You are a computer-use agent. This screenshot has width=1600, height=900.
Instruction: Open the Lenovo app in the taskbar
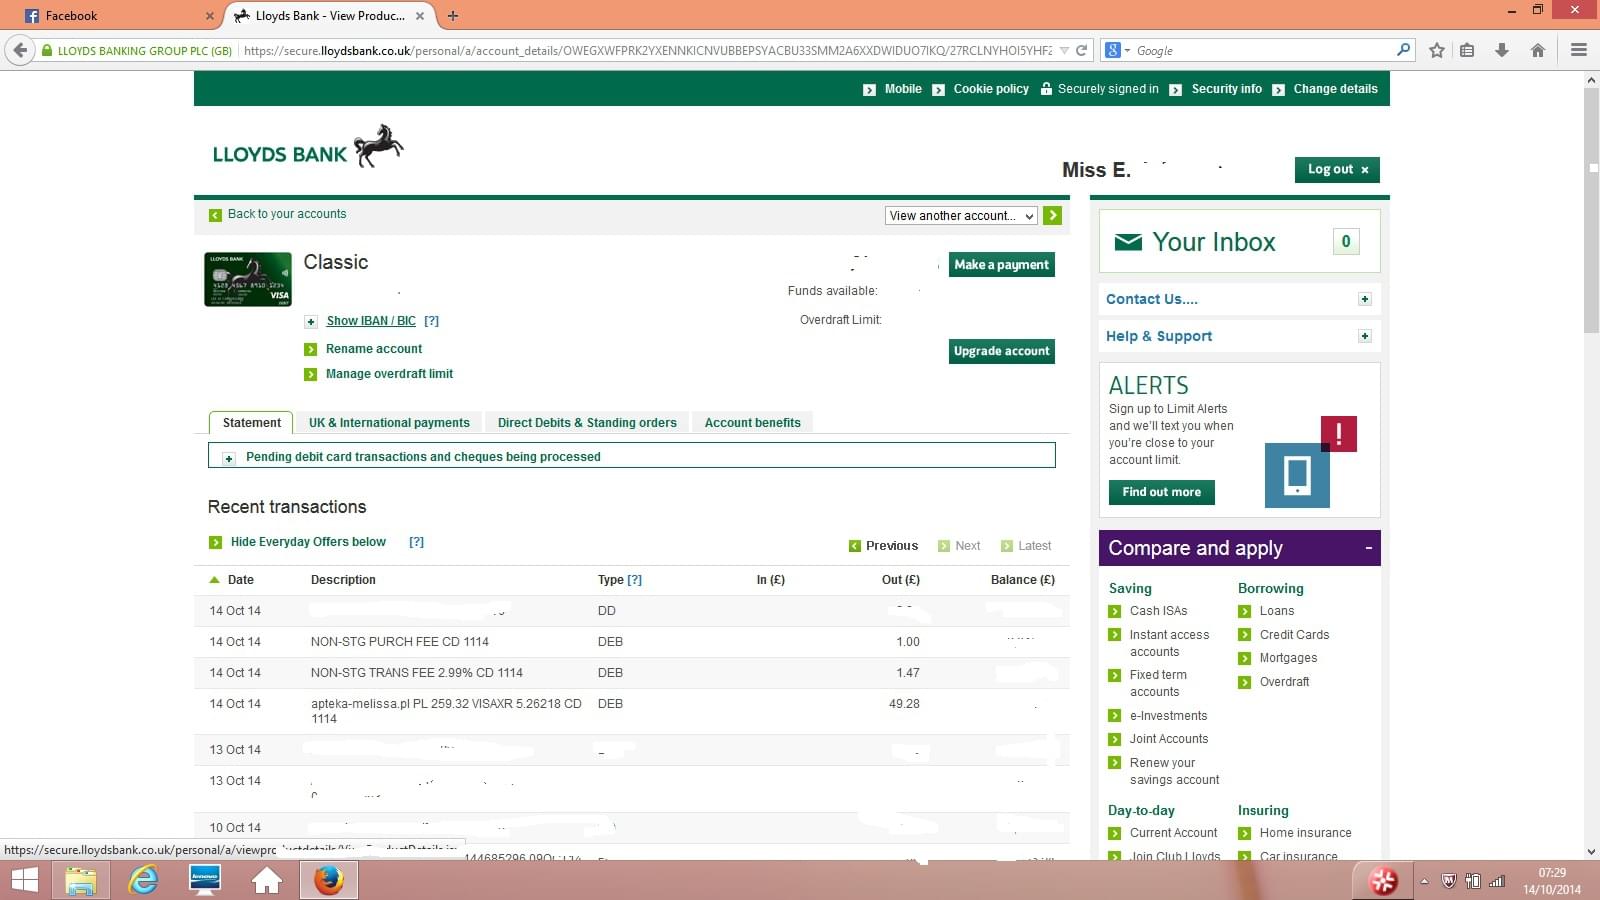pyautogui.click(x=205, y=880)
